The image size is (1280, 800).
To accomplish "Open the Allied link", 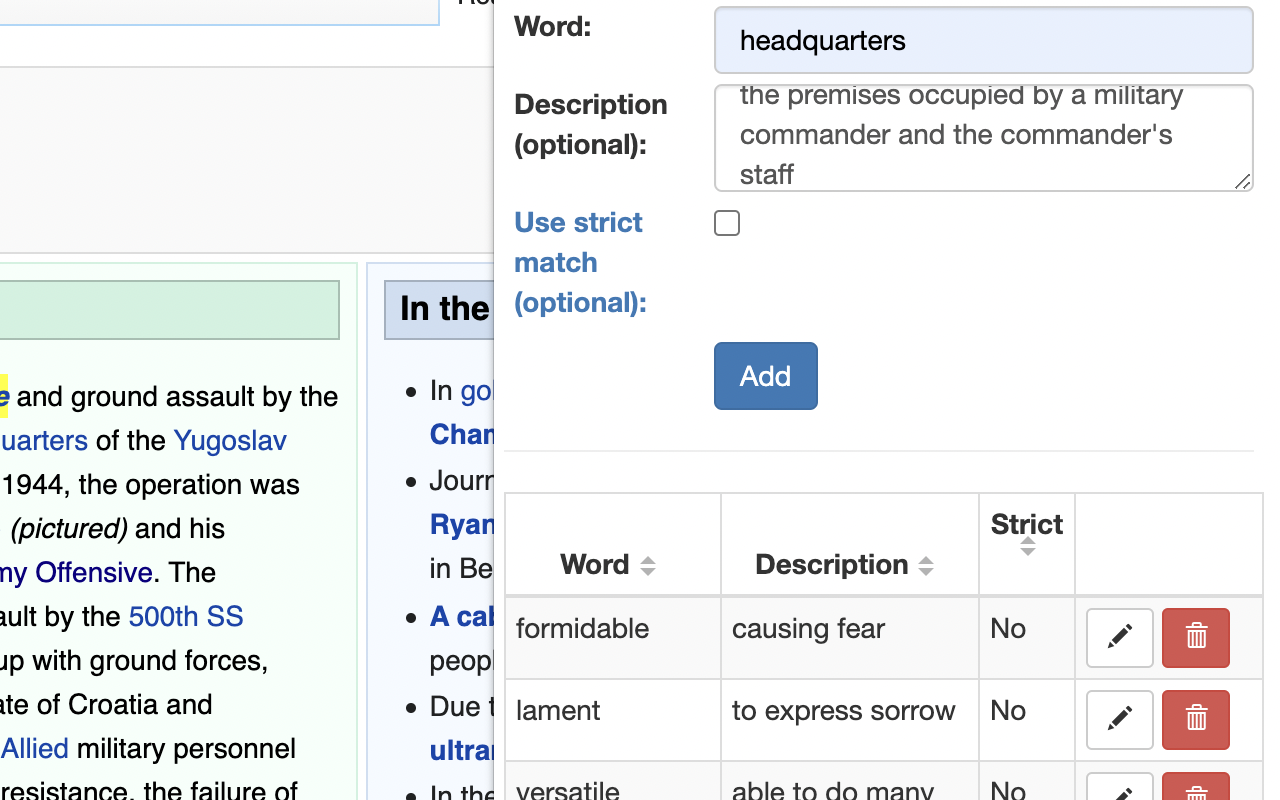I will click(x=35, y=748).
